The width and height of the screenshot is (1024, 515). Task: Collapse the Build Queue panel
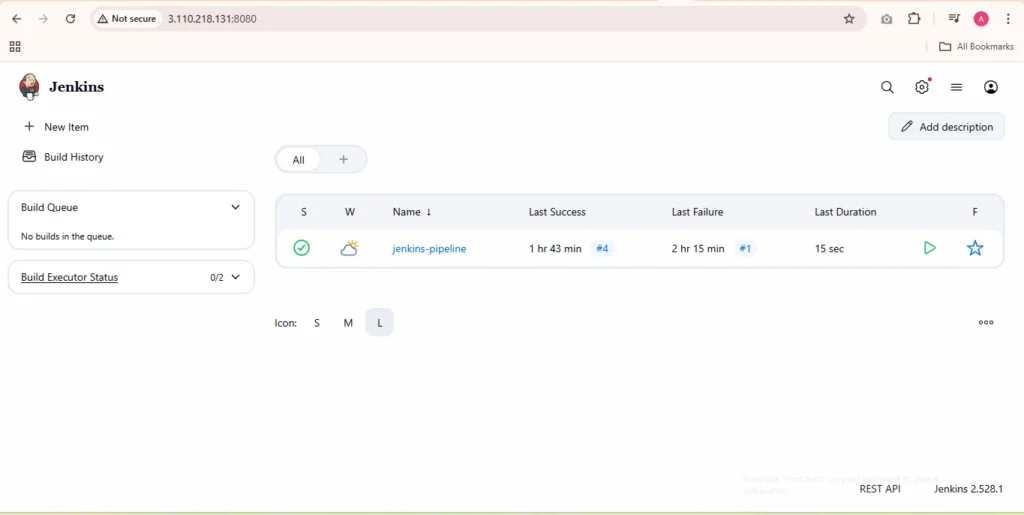click(x=235, y=207)
